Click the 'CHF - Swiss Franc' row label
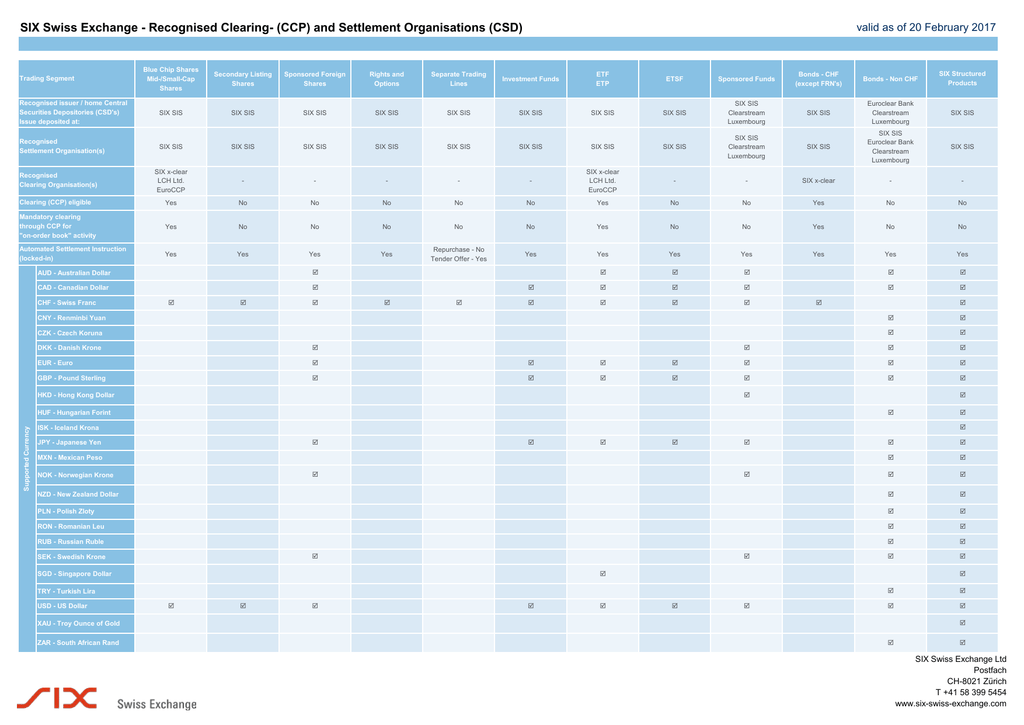Image resolution: width=1024 pixels, height=725 pixels. [x=86, y=302]
